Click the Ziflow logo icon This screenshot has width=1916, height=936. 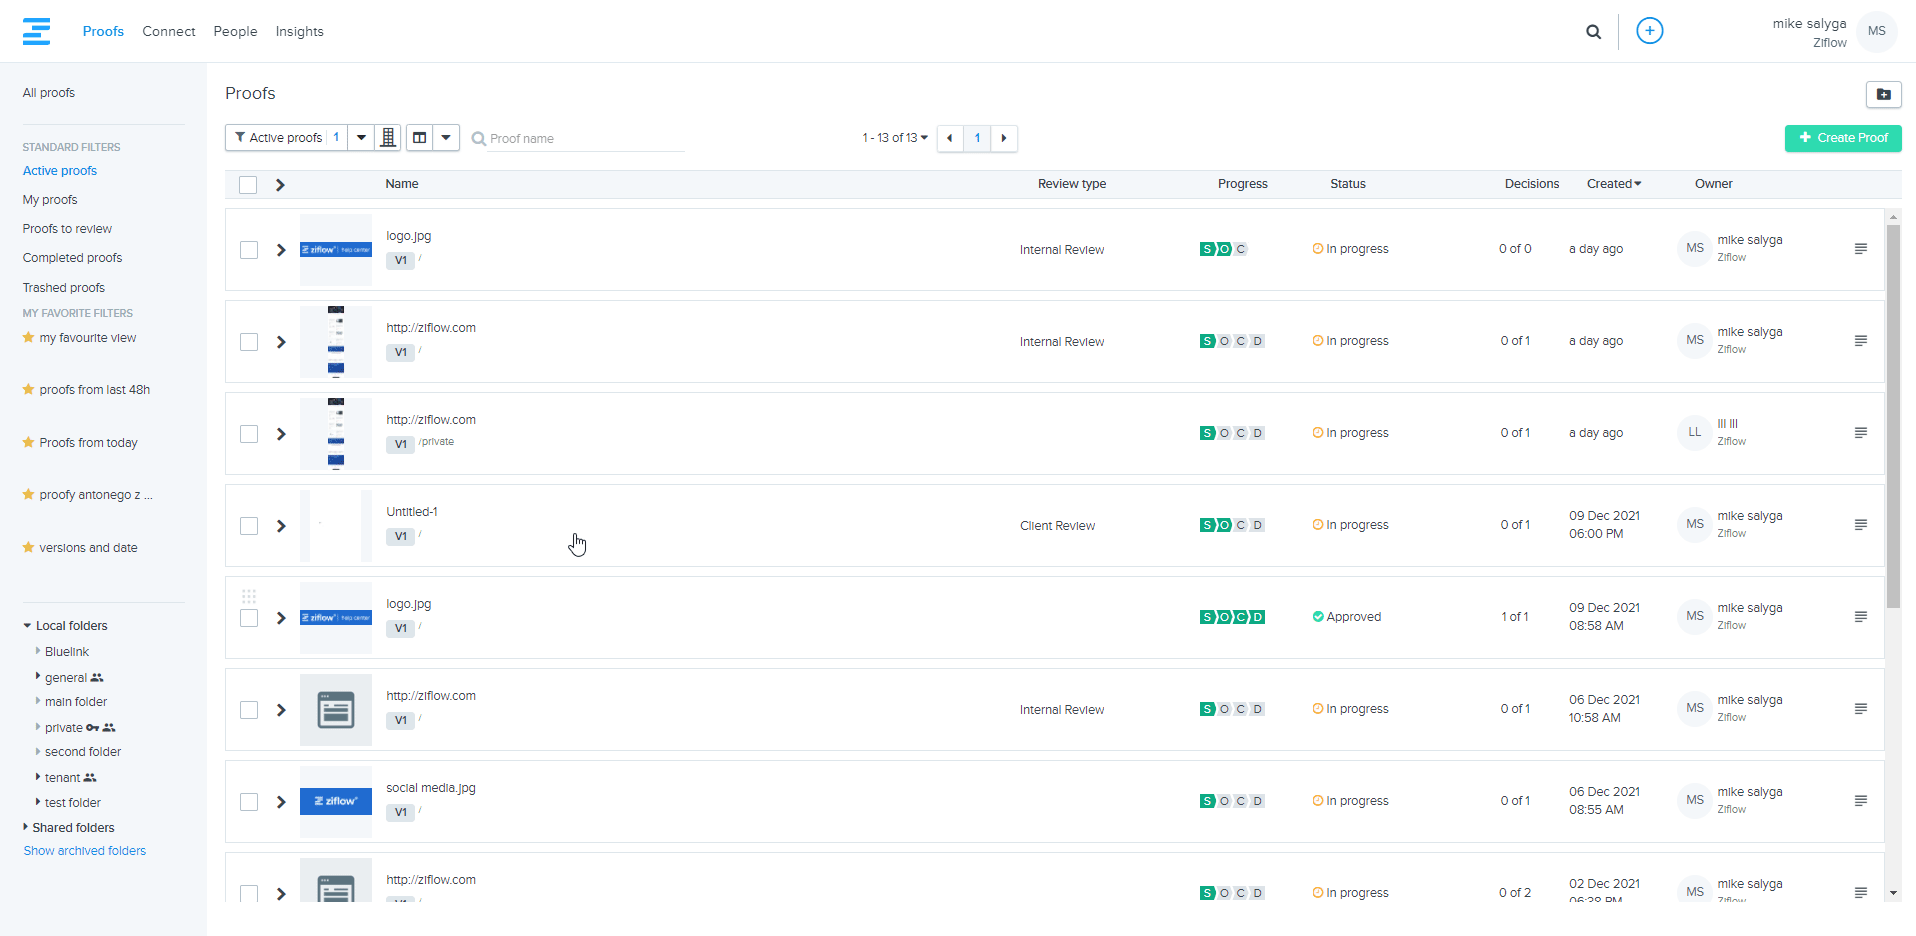36,31
